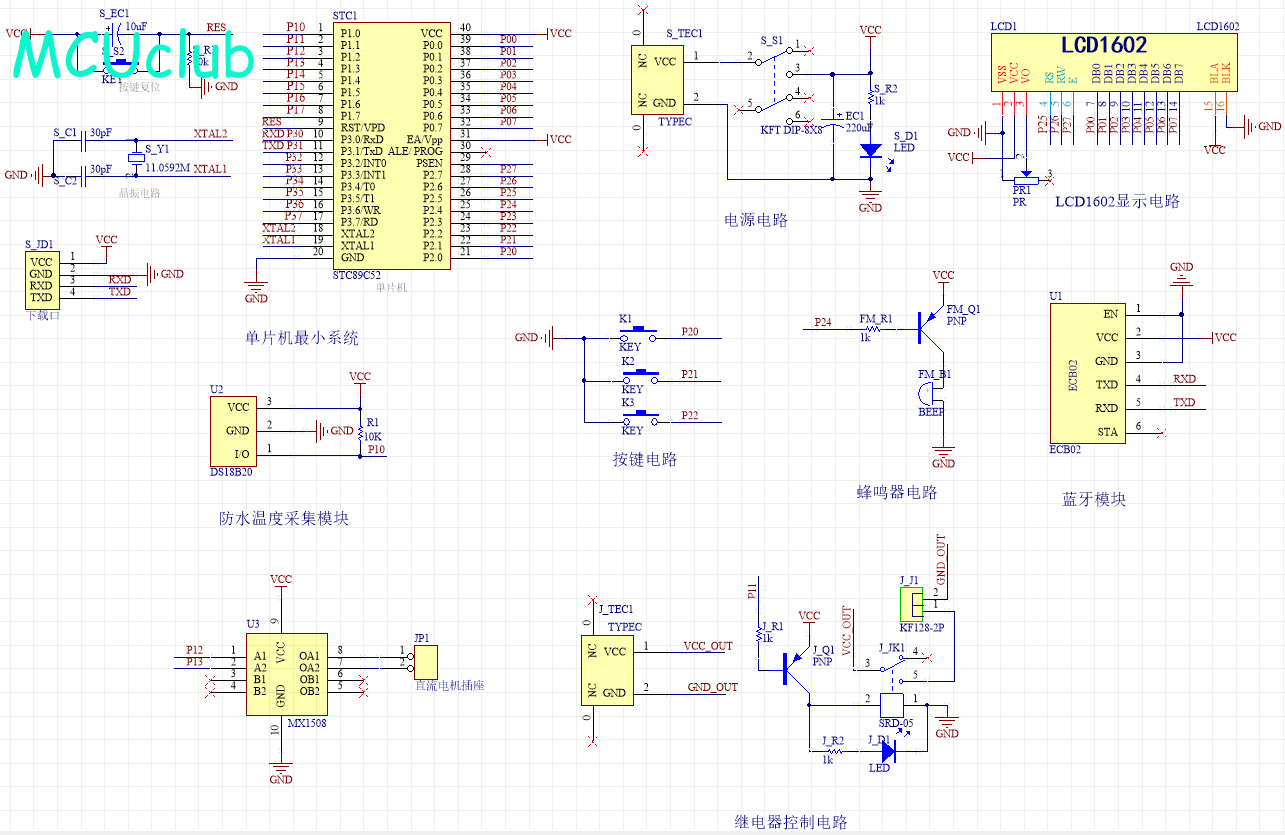Select the STC89C52 microcontroller chip body
The height and width of the screenshot is (835, 1285).
click(389, 146)
